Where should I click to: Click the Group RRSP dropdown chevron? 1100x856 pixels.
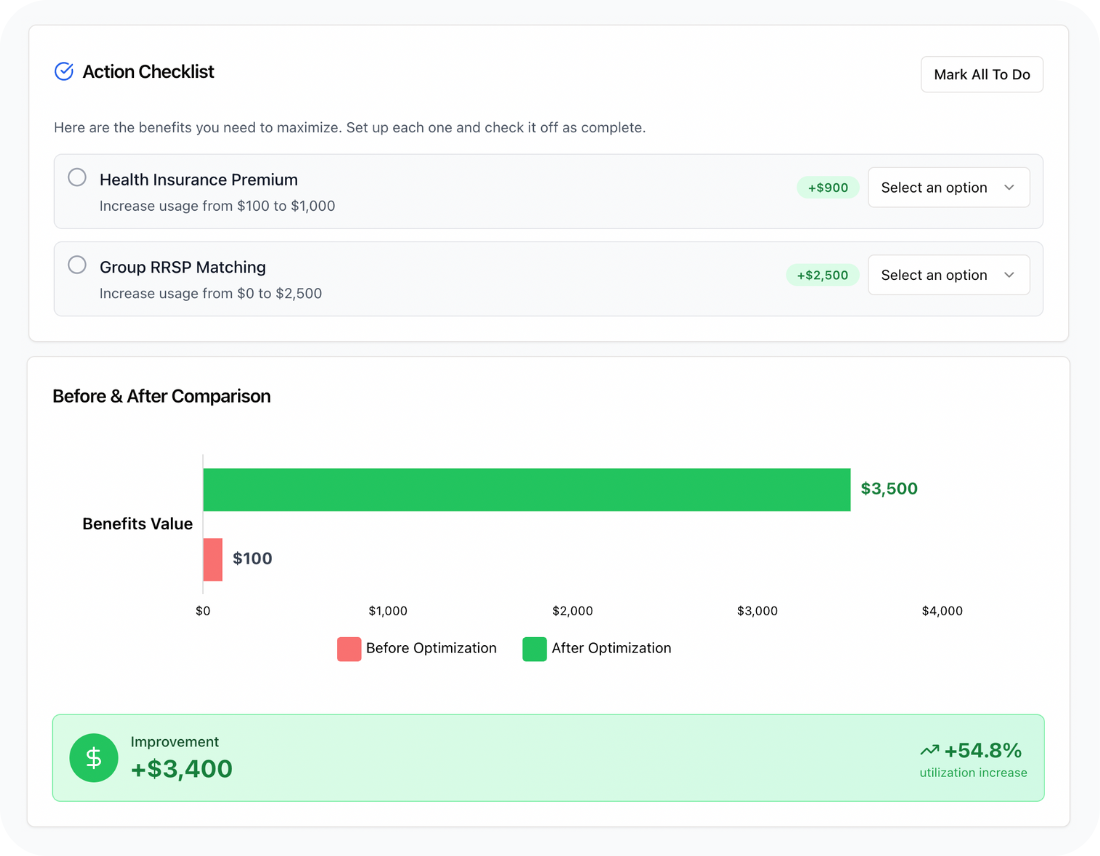pos(1009,275)
